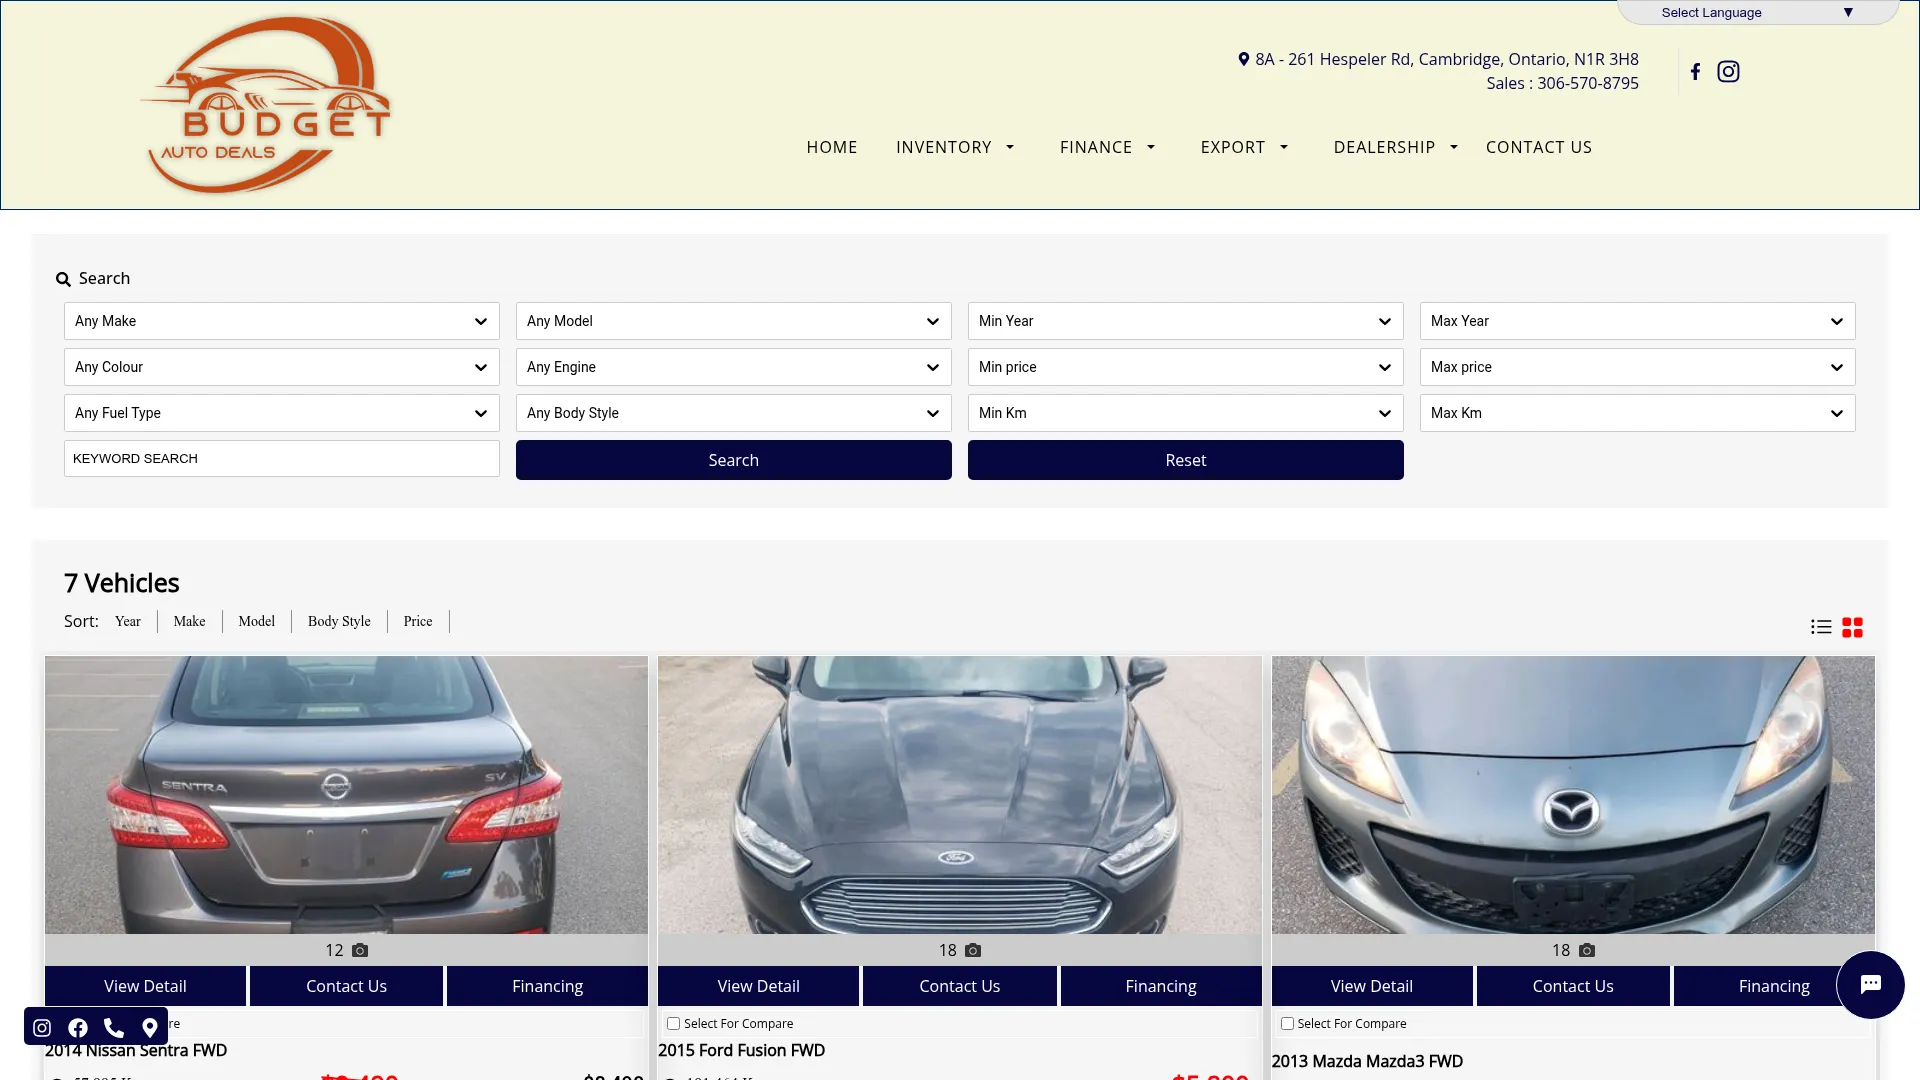Click the location pin beside the address
The width and height of the screenshot is (1920, 1080).
coord(1243,59)
